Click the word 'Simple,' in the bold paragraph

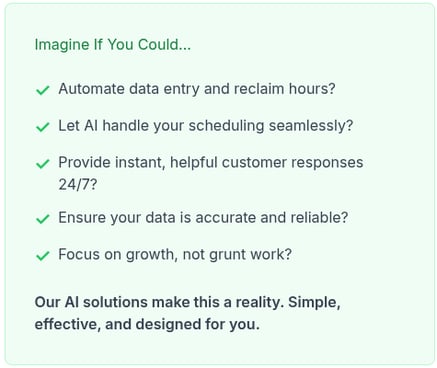[314, 303]
